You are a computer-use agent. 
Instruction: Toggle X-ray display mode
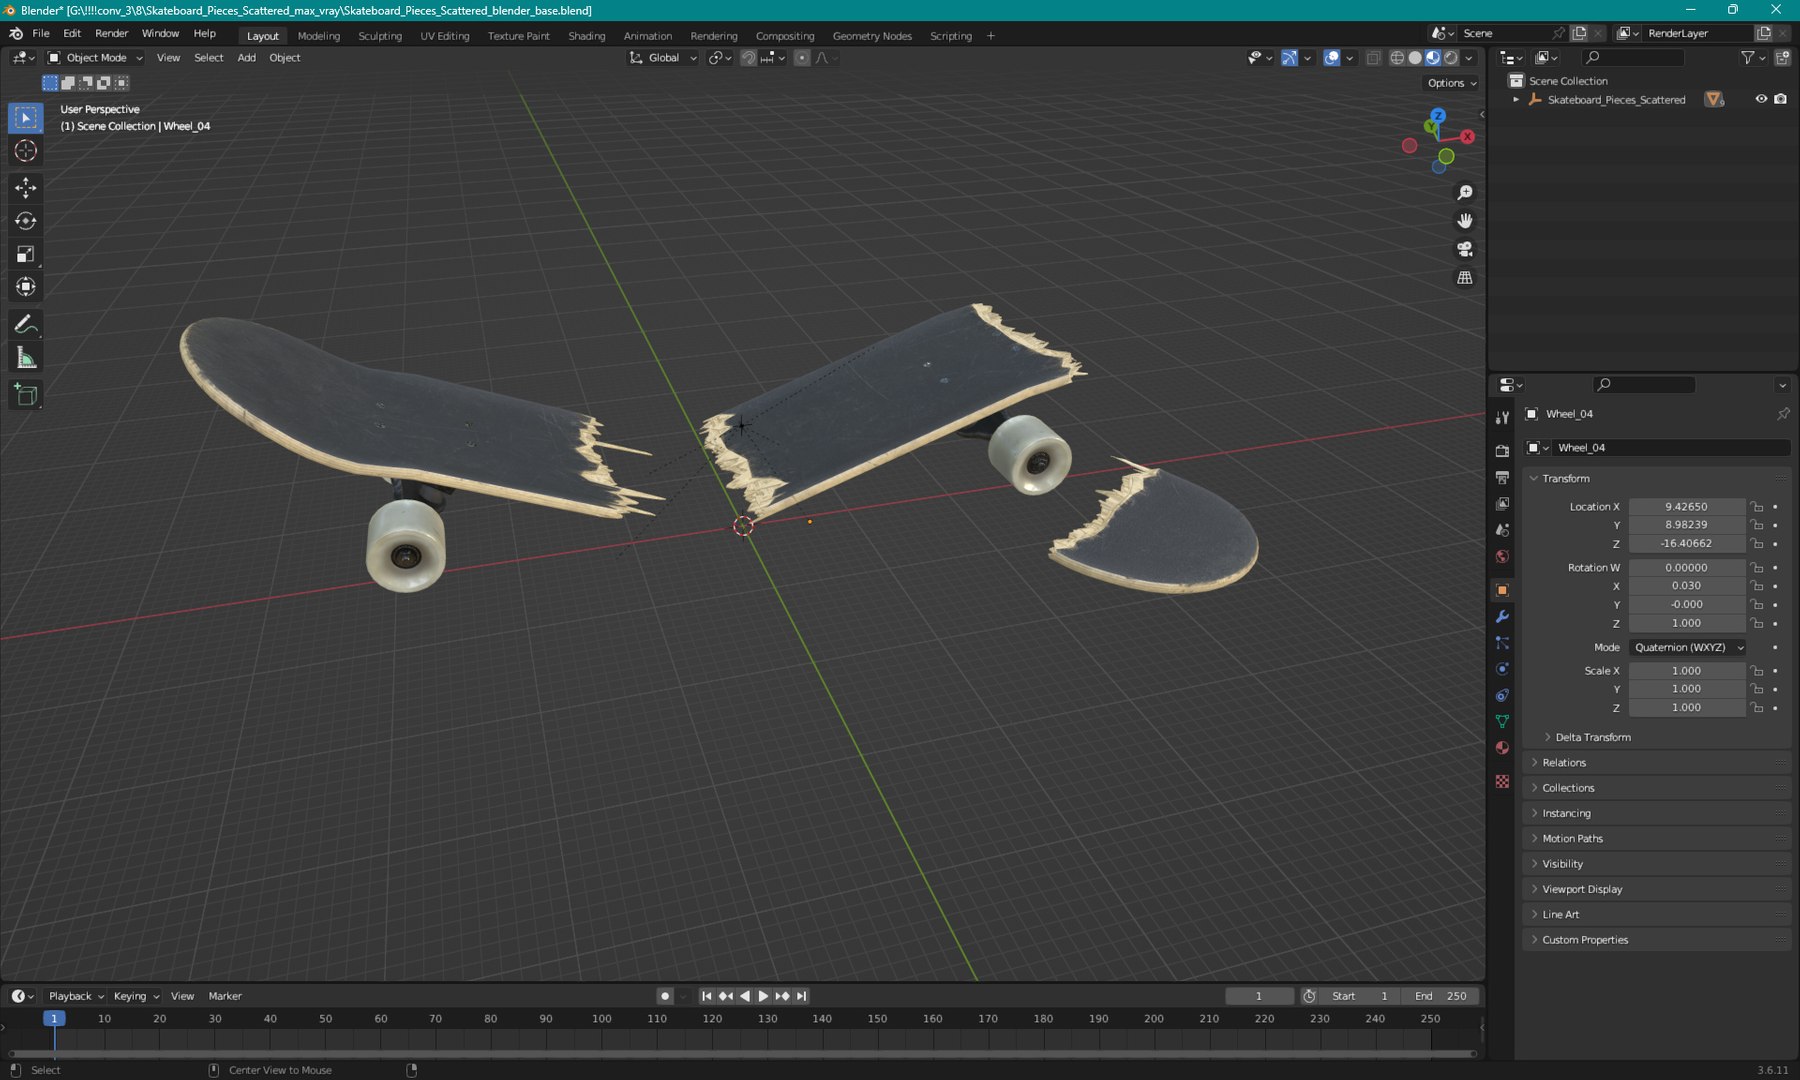point(1374,58)
